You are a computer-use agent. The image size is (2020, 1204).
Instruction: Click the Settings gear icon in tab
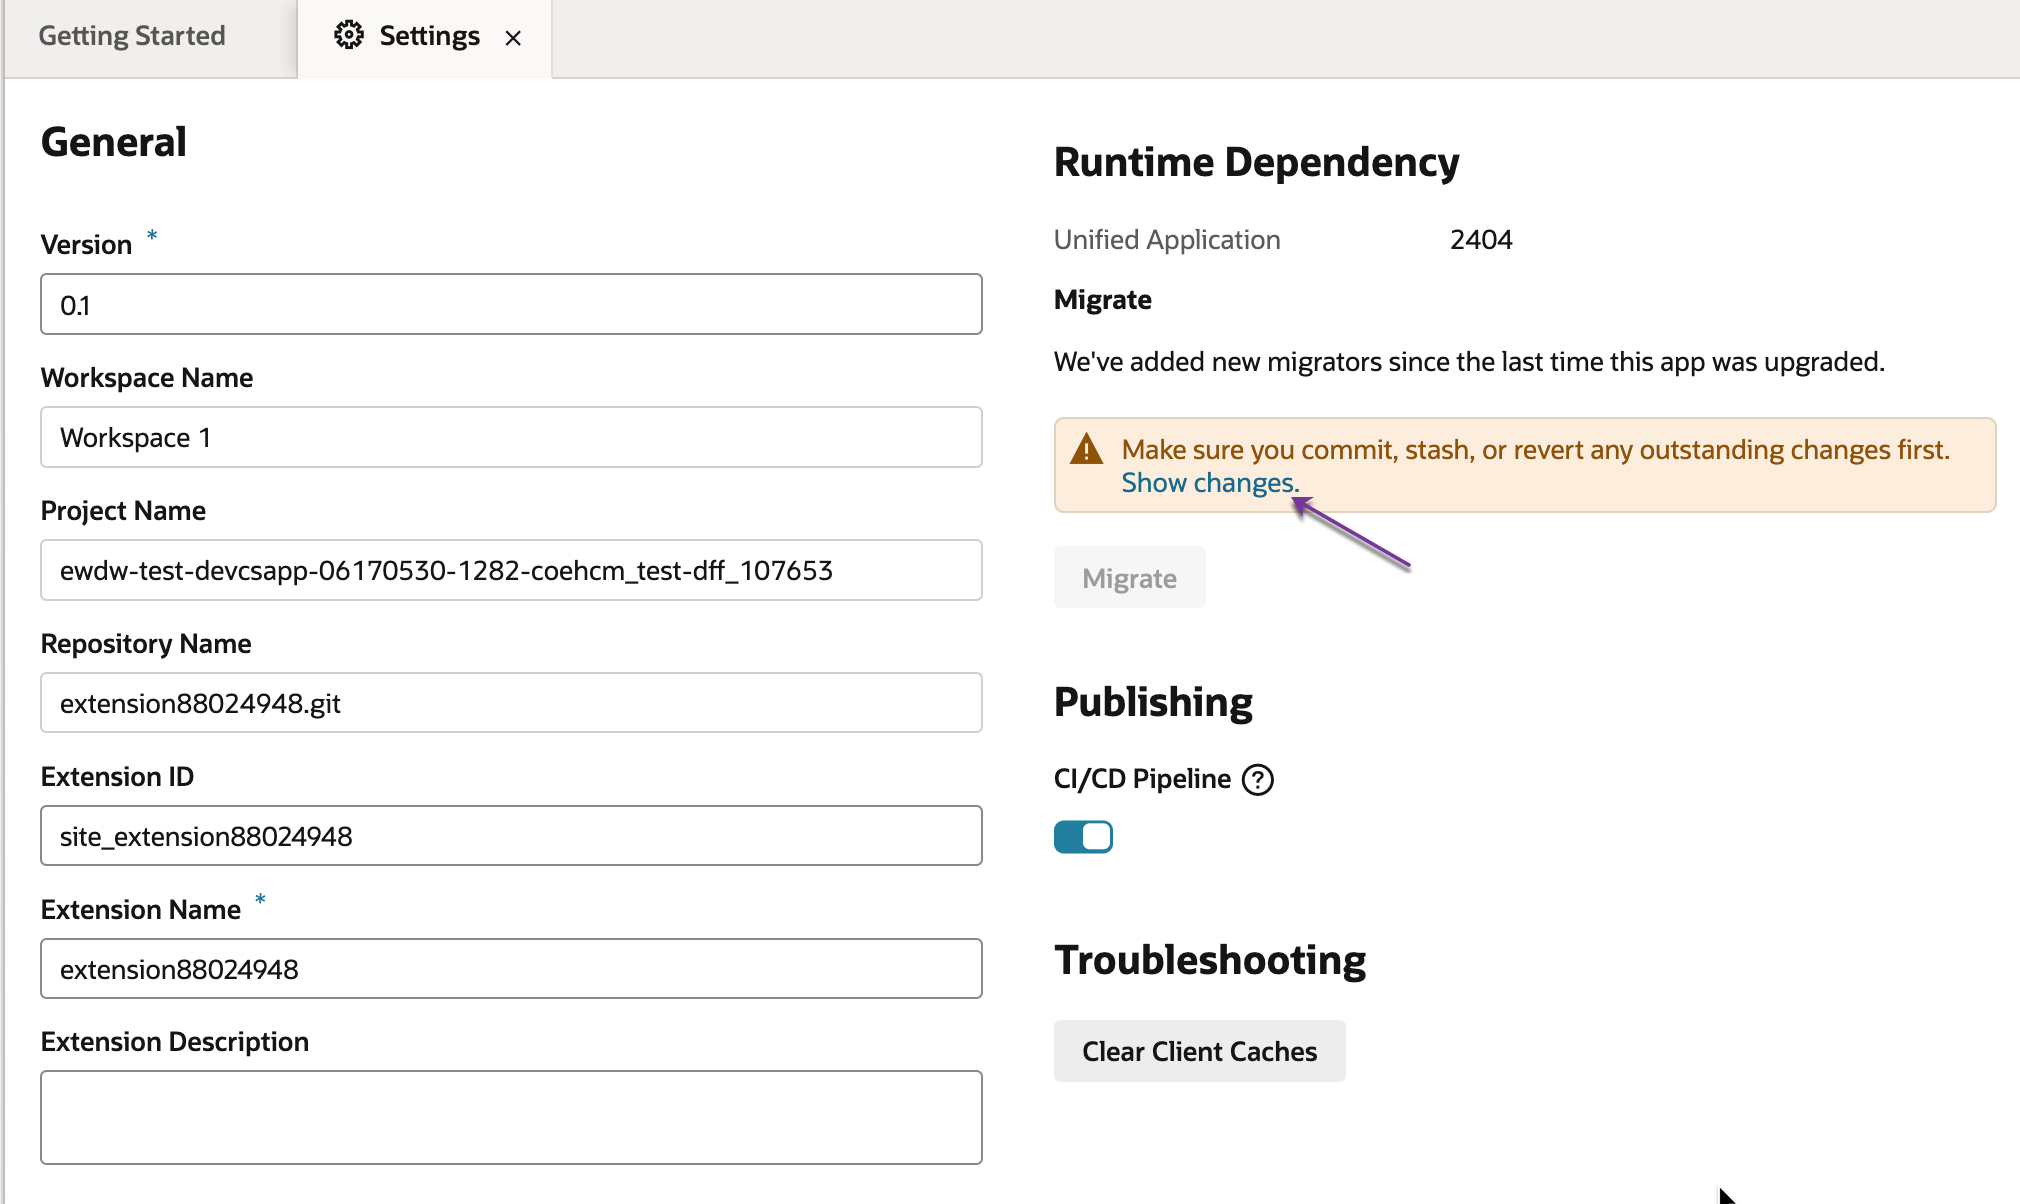coord(348,36)
